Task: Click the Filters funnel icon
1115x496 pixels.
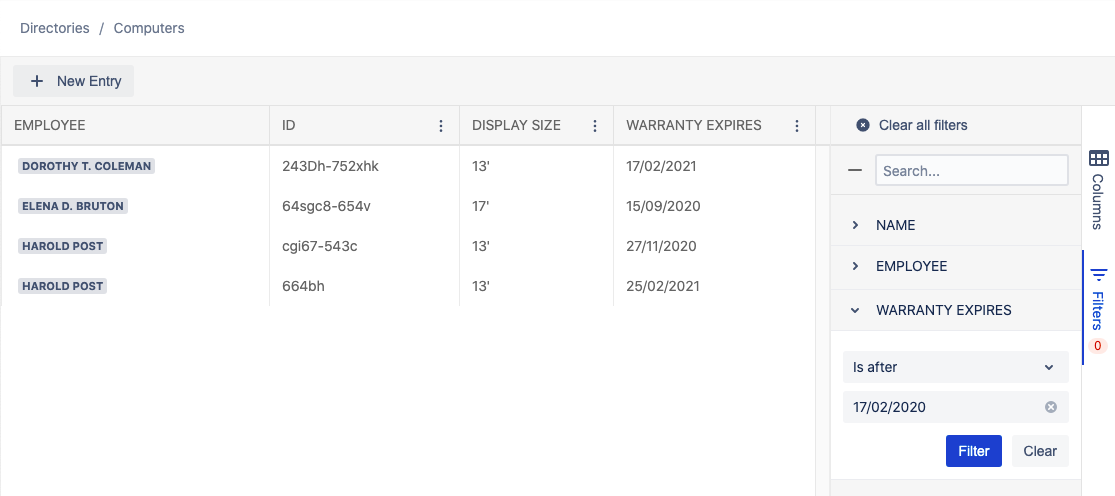Action: [1098, 274]
